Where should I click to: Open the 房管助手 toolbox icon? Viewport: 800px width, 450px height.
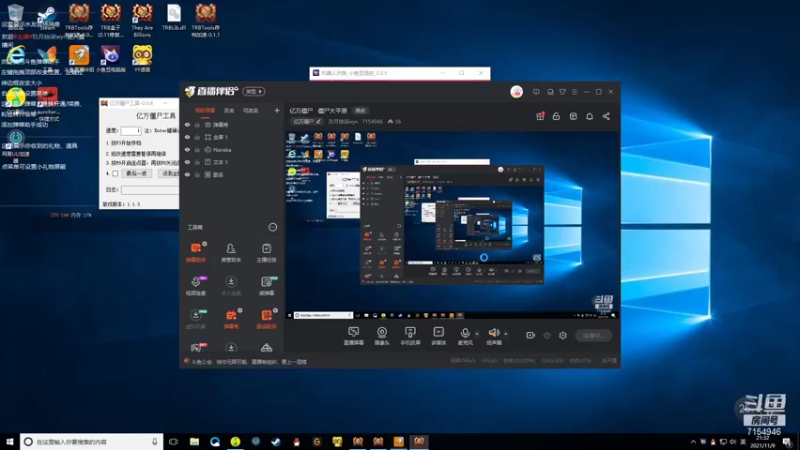pyautogui.click(x=231, y=252)
